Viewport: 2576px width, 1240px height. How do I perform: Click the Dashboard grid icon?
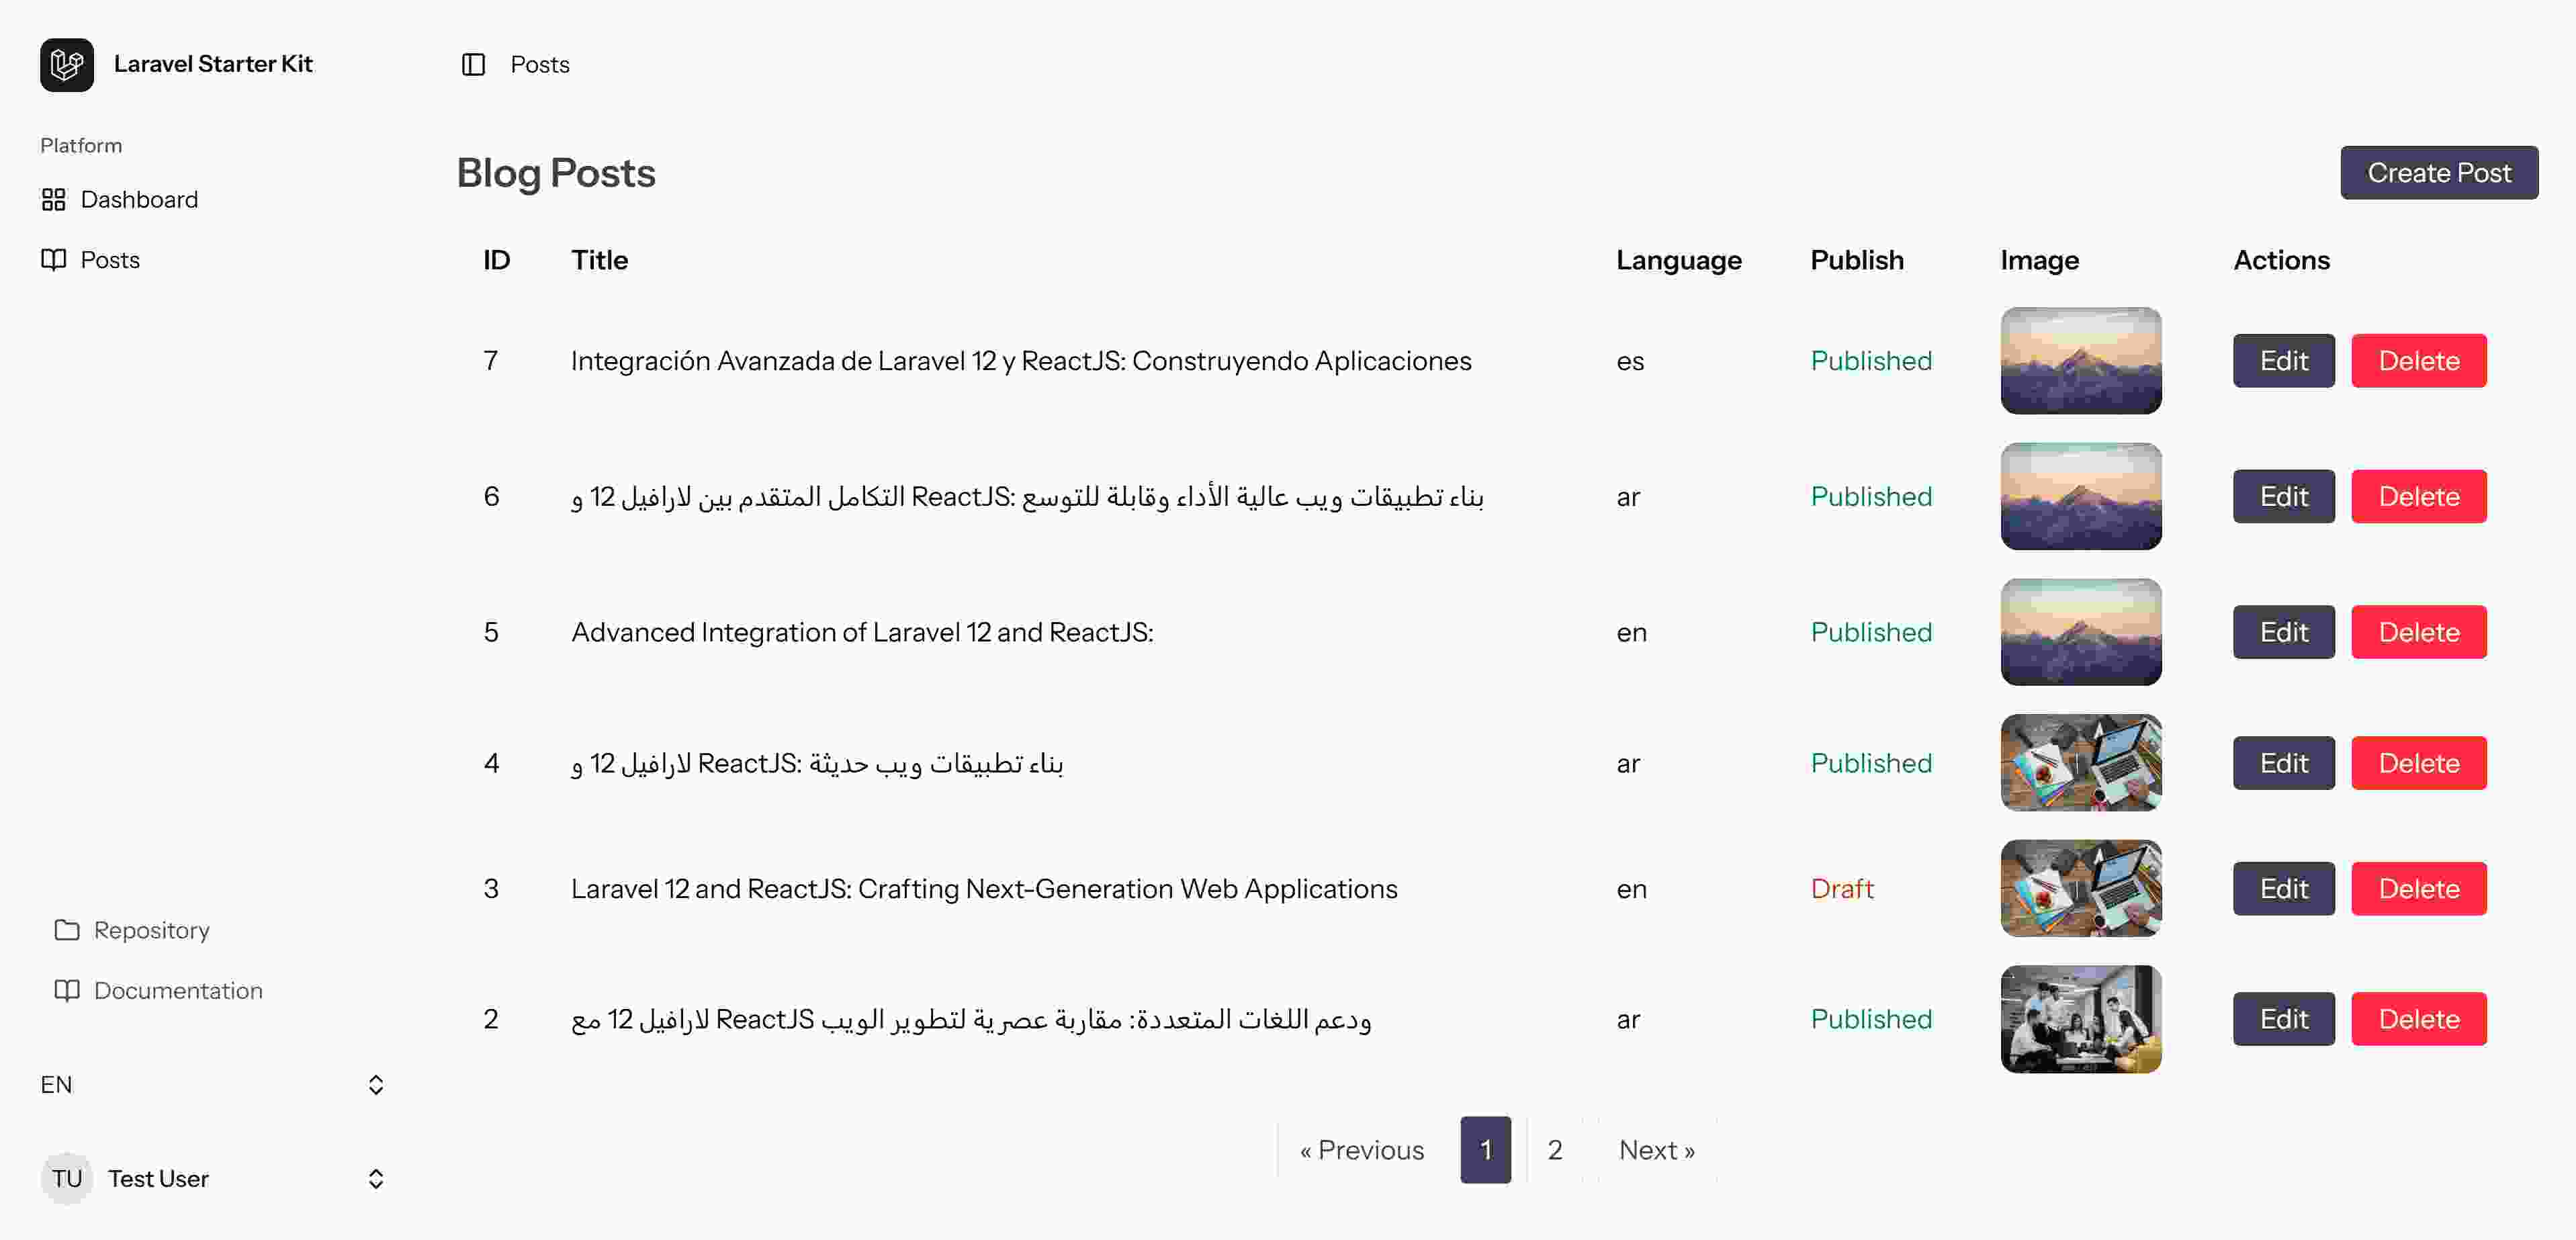[53, 200]
